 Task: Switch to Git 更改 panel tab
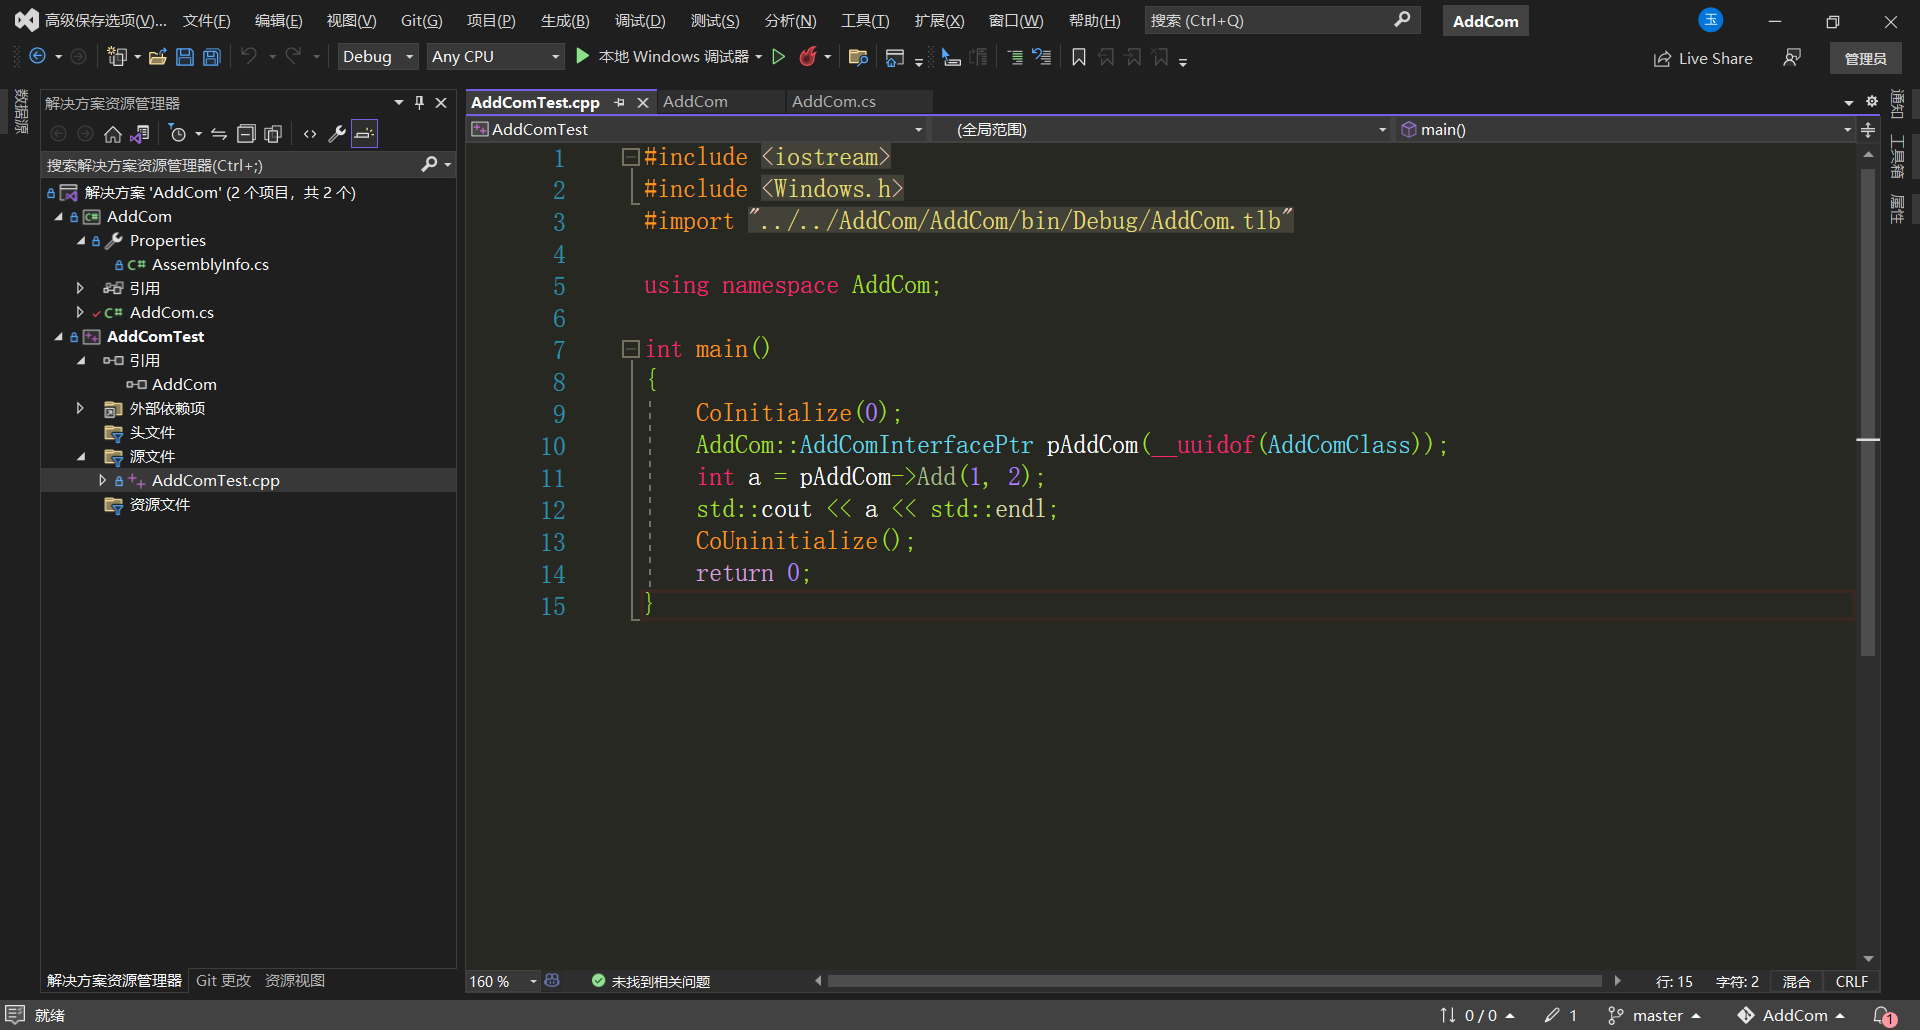click(x=223, y=981)
